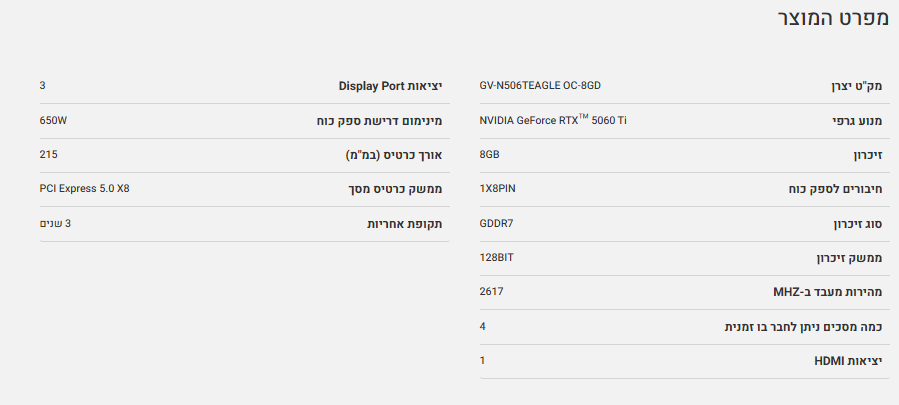Select the 1X8PIN power connector value
The height and width of the screenshot is (405, 899).
pyautogui.click(x=498, y=189)
